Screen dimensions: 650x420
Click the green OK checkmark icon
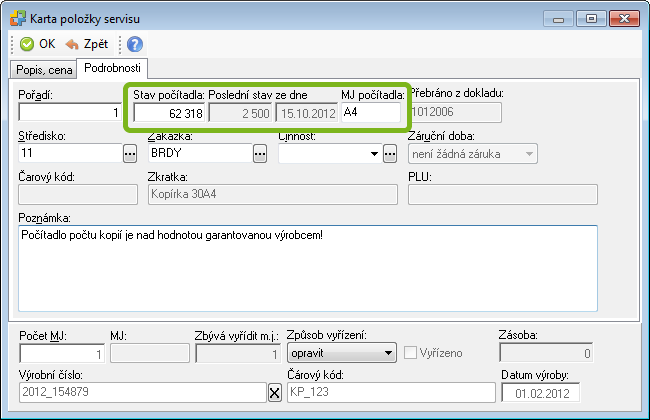pyautogui.click(x=27, y=44)
